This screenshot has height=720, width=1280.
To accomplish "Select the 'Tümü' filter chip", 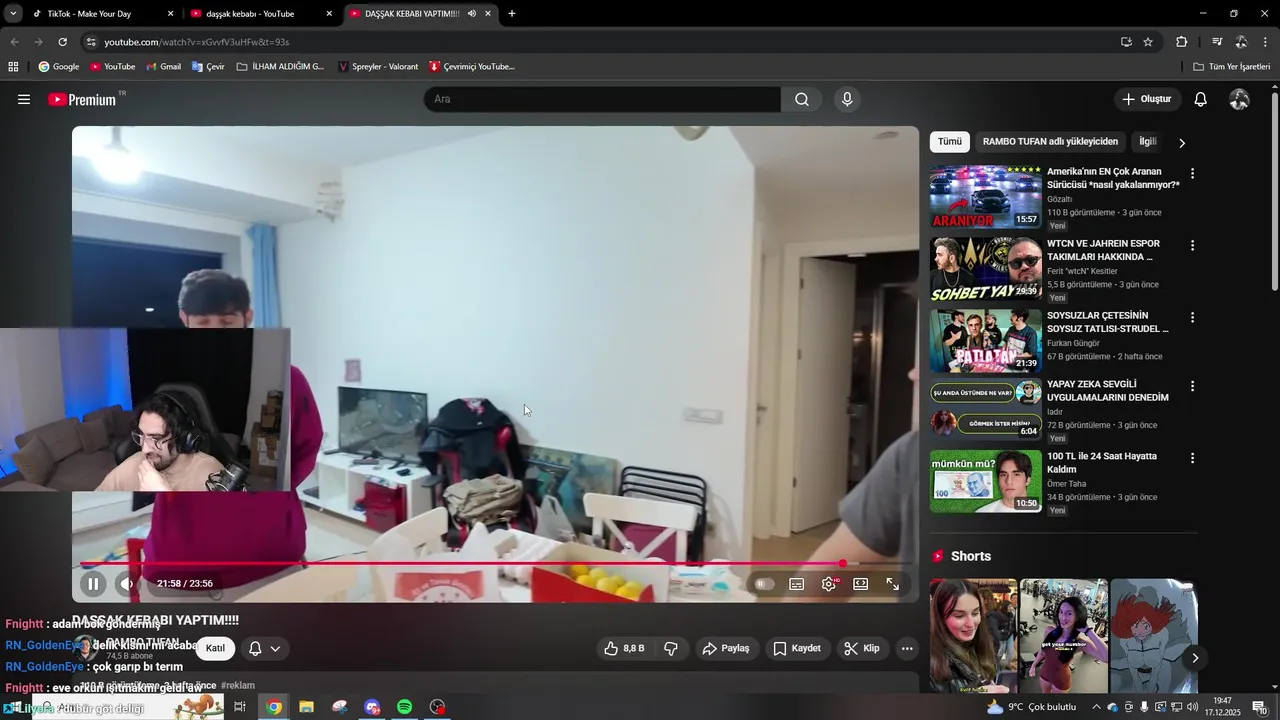I will click(950, 142).
